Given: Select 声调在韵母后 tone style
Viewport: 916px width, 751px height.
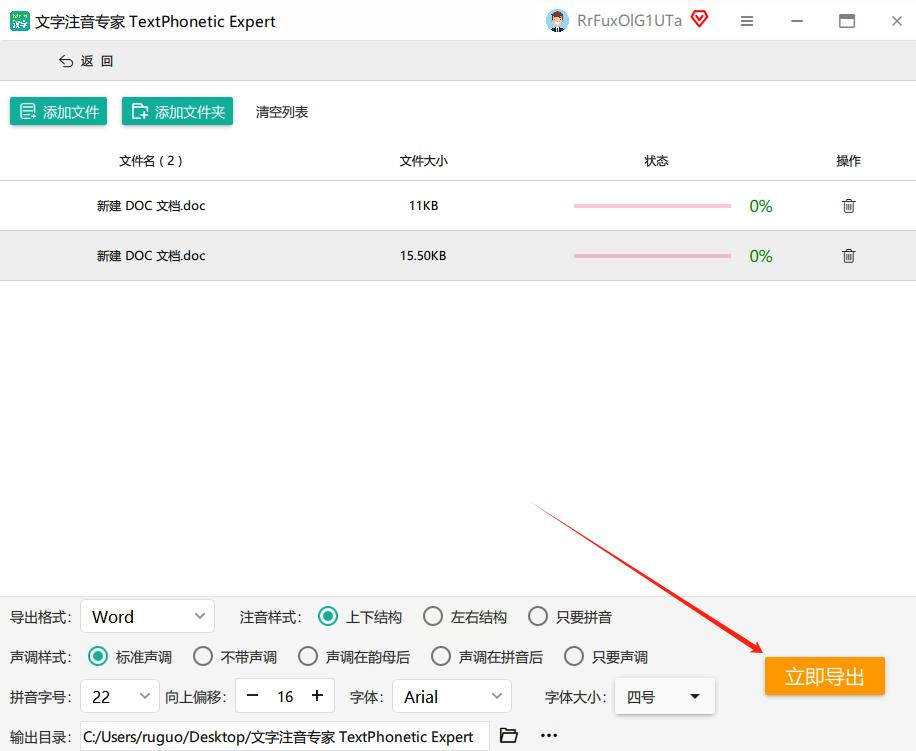Looking at the screenshot, I should pos(353,656).
